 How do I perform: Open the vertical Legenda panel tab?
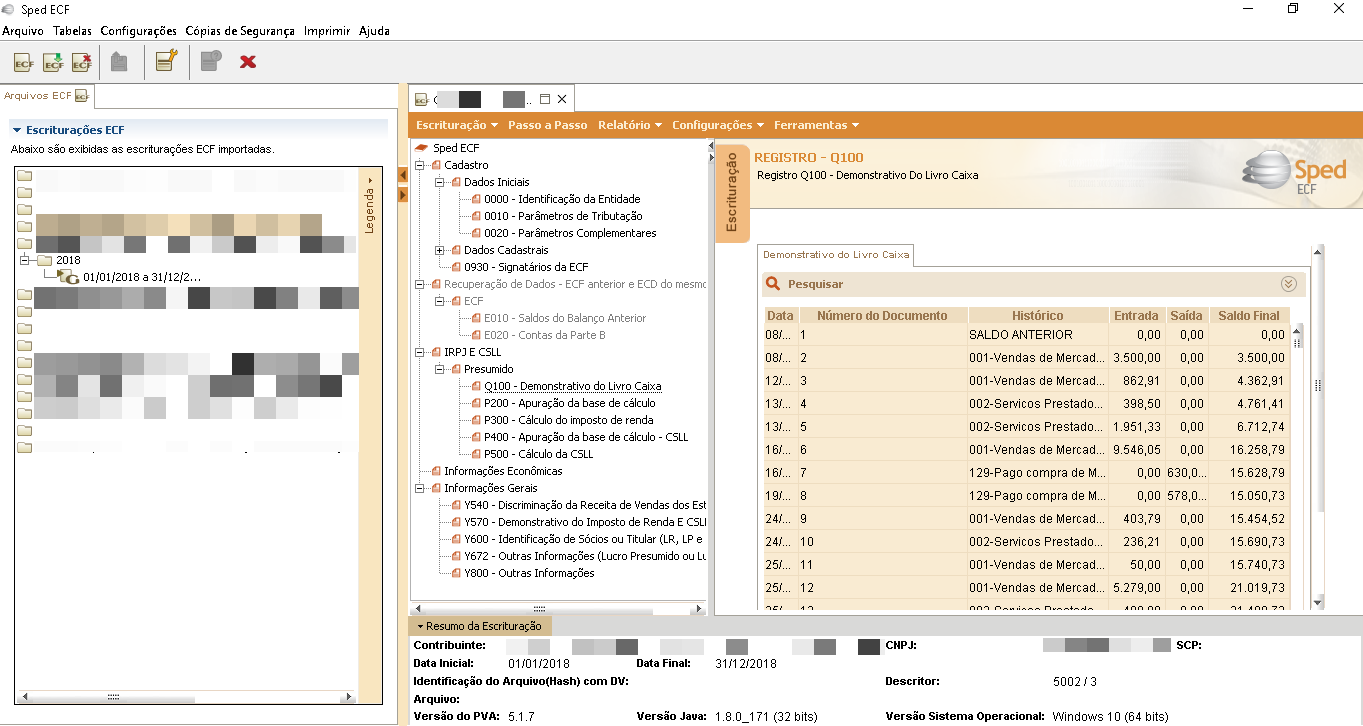point(369,208)
